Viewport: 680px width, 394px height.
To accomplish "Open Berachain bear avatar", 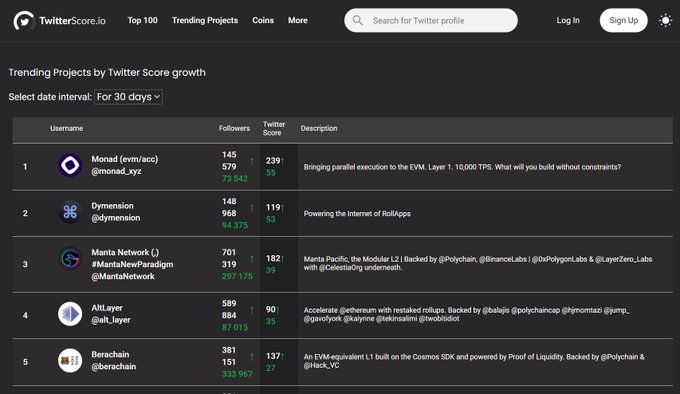I will 70,360.
